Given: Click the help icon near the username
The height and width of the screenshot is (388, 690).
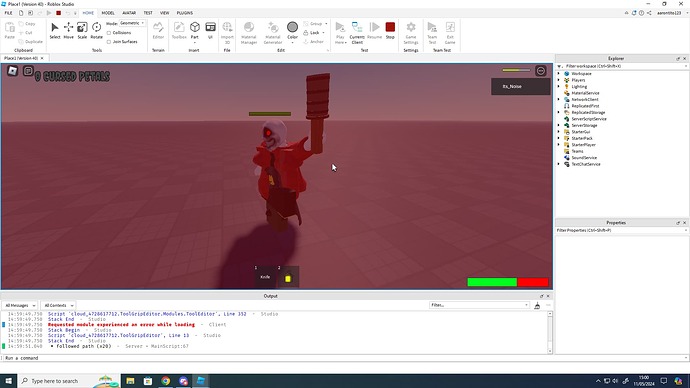Looking at the screenshot, I should (x=642, y=13).
